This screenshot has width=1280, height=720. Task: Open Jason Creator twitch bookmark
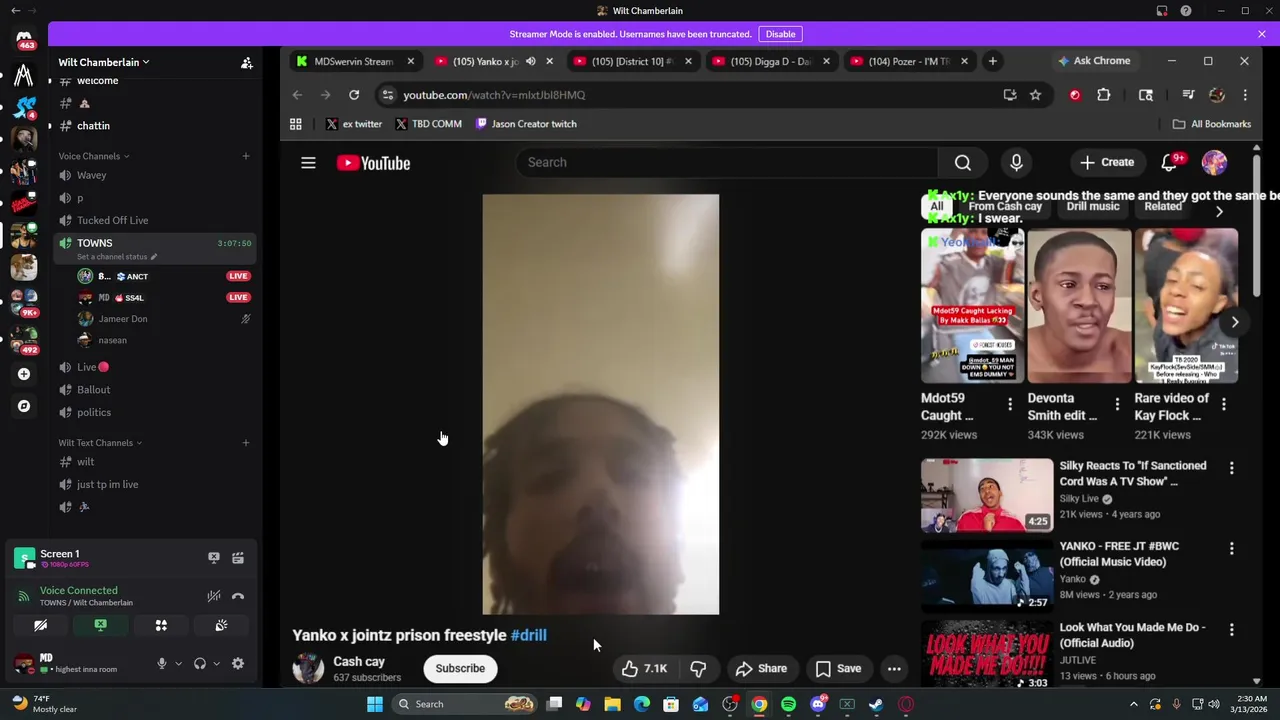526,124
